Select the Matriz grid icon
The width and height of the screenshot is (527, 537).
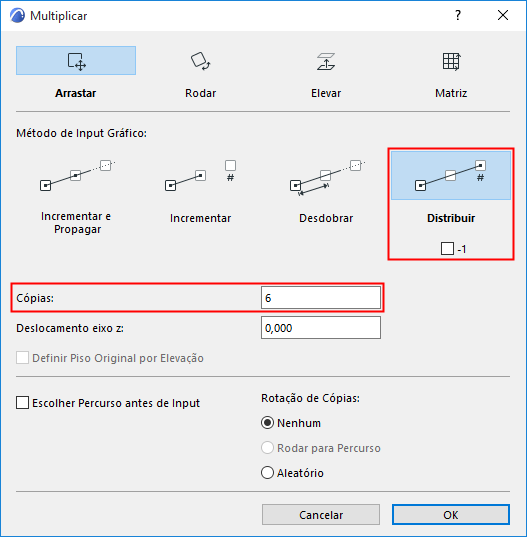click(451, 61)
